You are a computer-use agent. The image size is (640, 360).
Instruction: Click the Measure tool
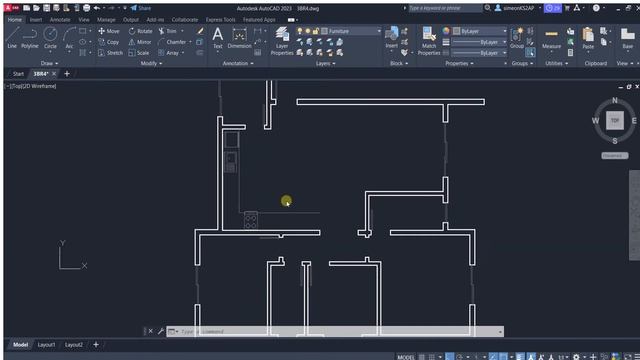pos(551,38)
